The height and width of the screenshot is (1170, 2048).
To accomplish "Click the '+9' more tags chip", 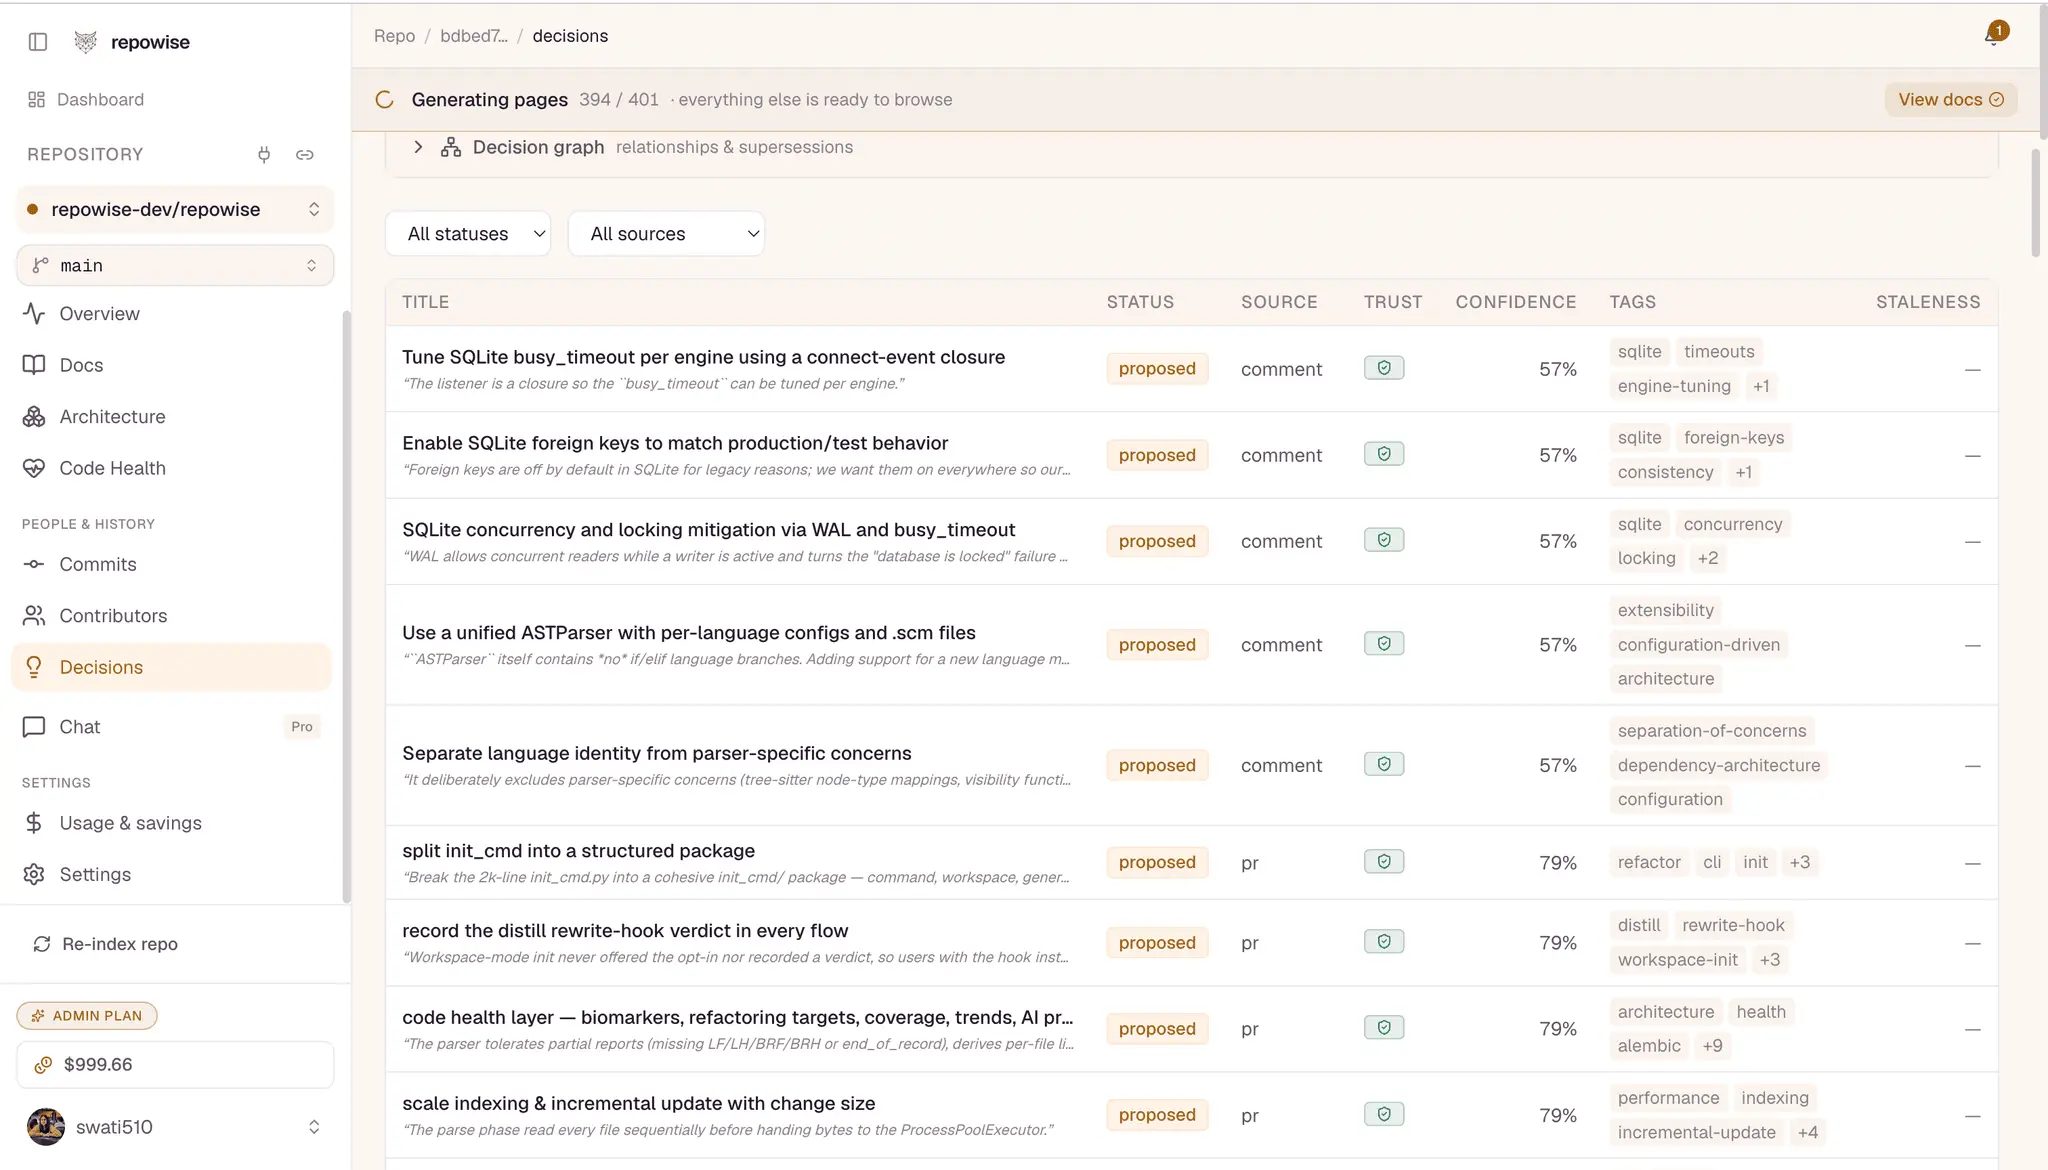I will coord(1713,1046).
